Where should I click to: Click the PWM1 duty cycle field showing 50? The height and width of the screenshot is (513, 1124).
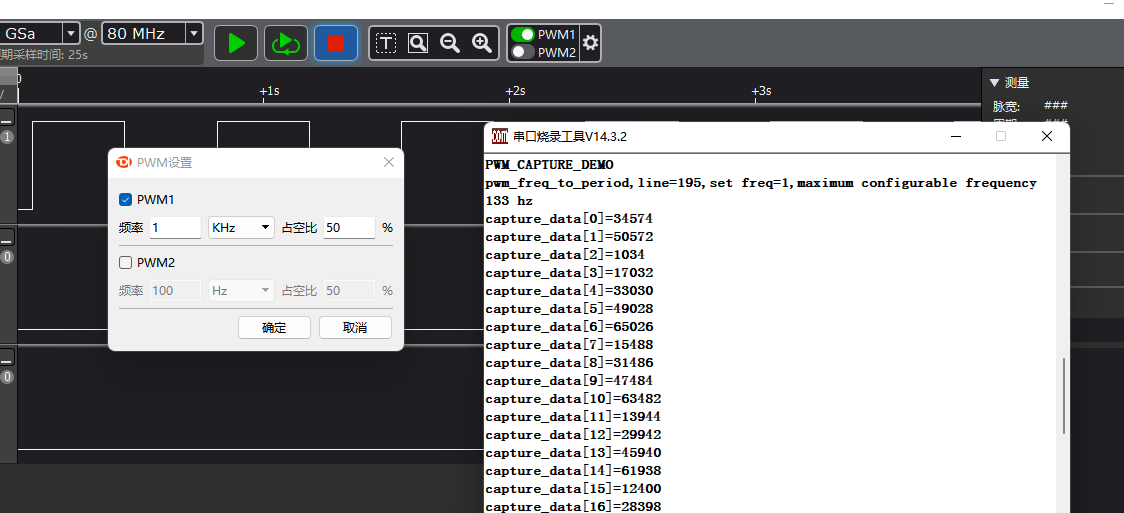click(x=349, y=228)
